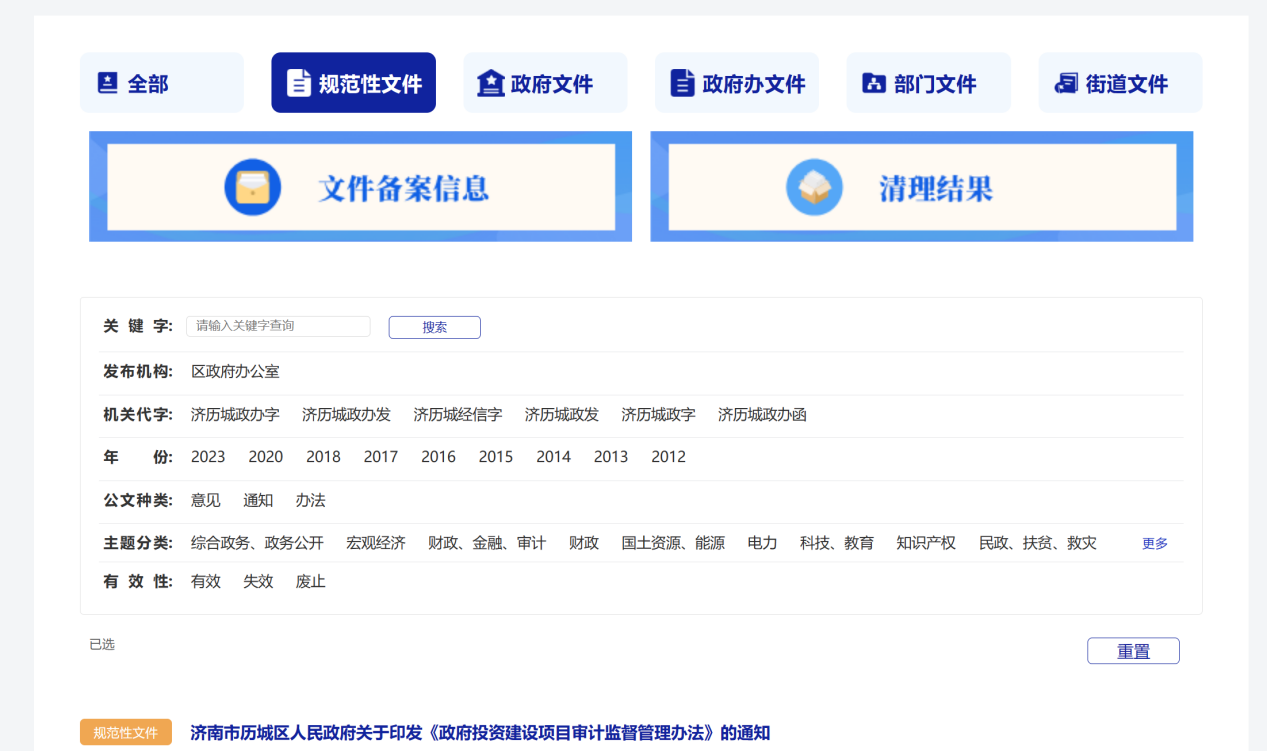The image size is (1267, 751).
Task: Choose topic 知识产权
Action: (926, 543)
